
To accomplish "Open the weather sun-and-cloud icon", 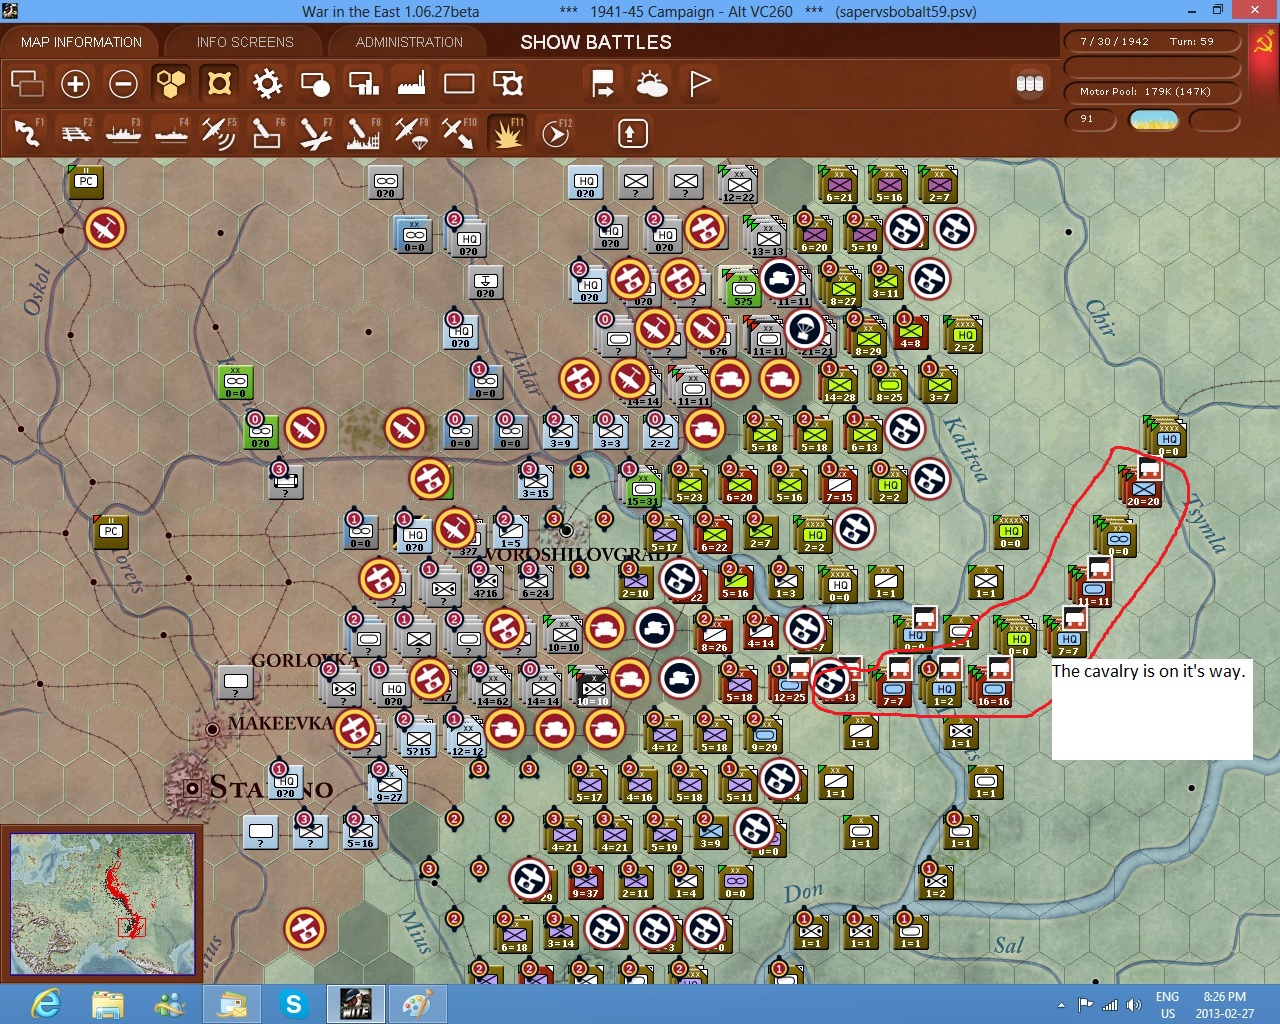I will (652, 84).
